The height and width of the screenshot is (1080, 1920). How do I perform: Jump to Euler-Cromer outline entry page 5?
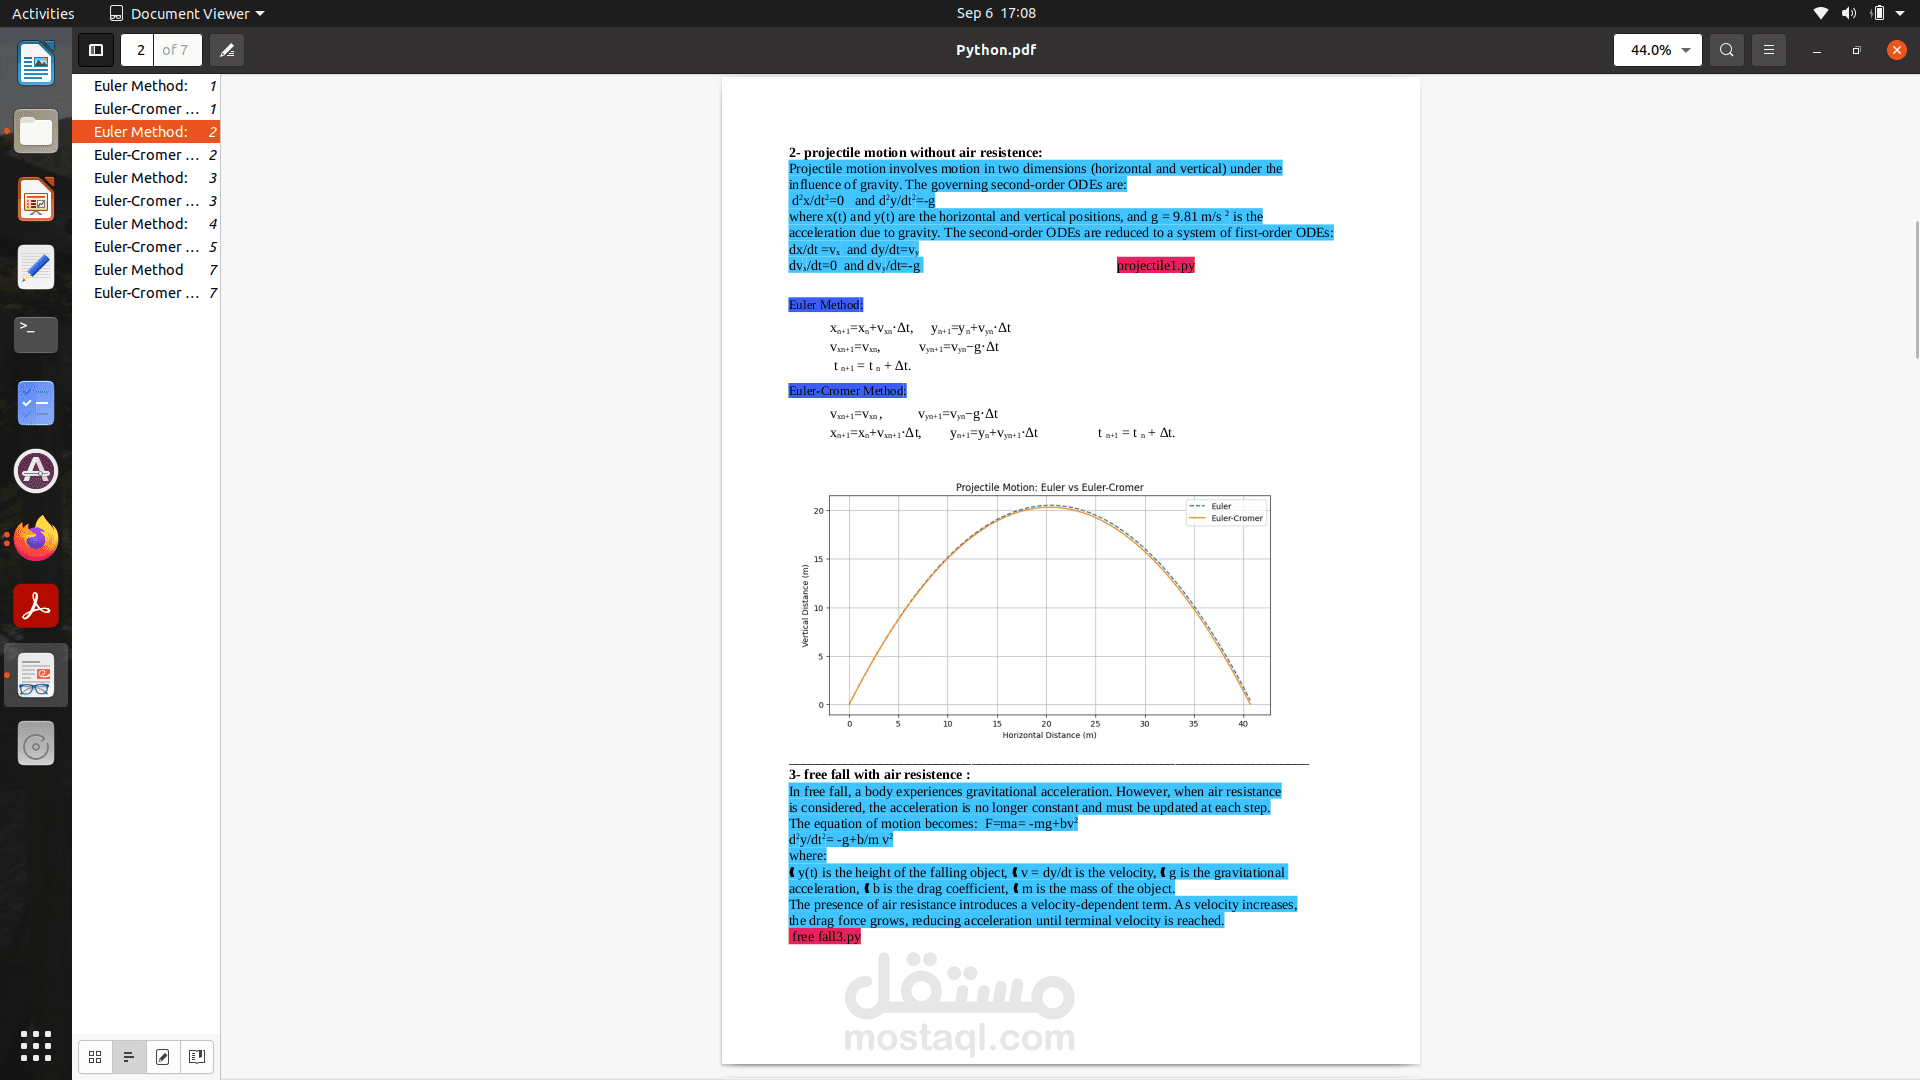pos(146,247)
